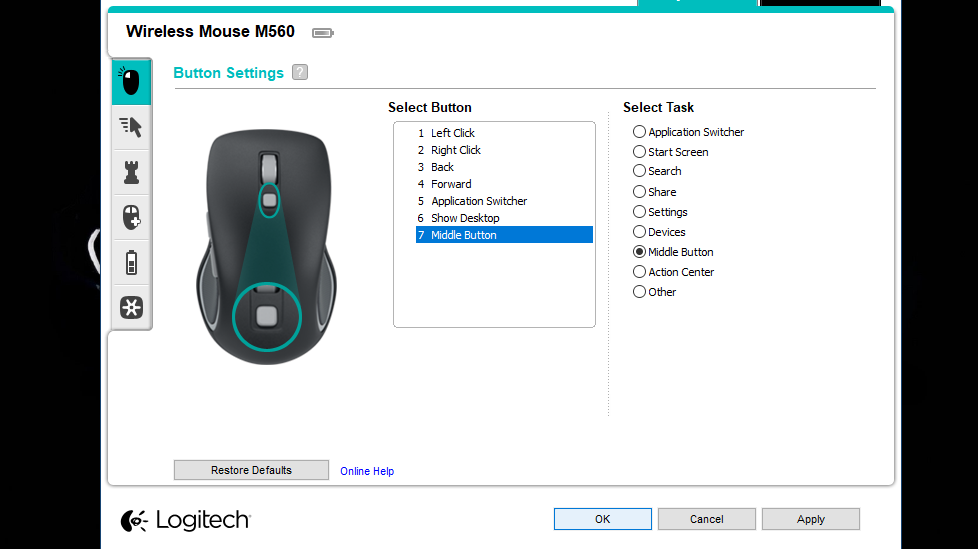
Task: Select button 1 Left Click
Action: coord(504,133)
